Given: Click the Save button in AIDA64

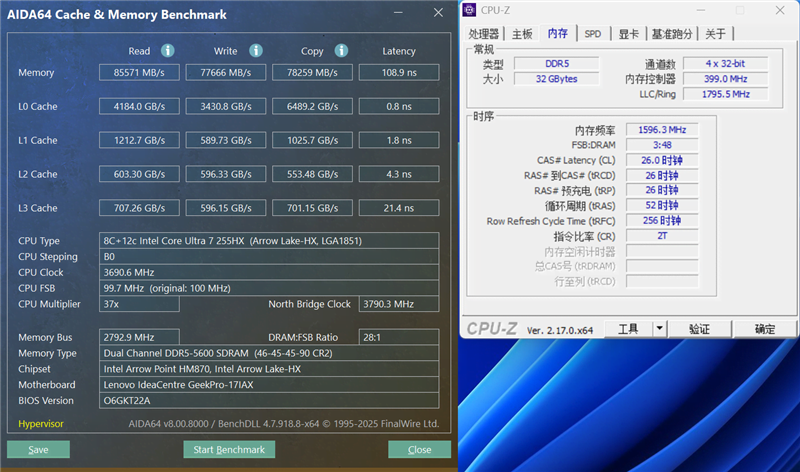Looking at the screenshot, I should click(x=38, y=450).
